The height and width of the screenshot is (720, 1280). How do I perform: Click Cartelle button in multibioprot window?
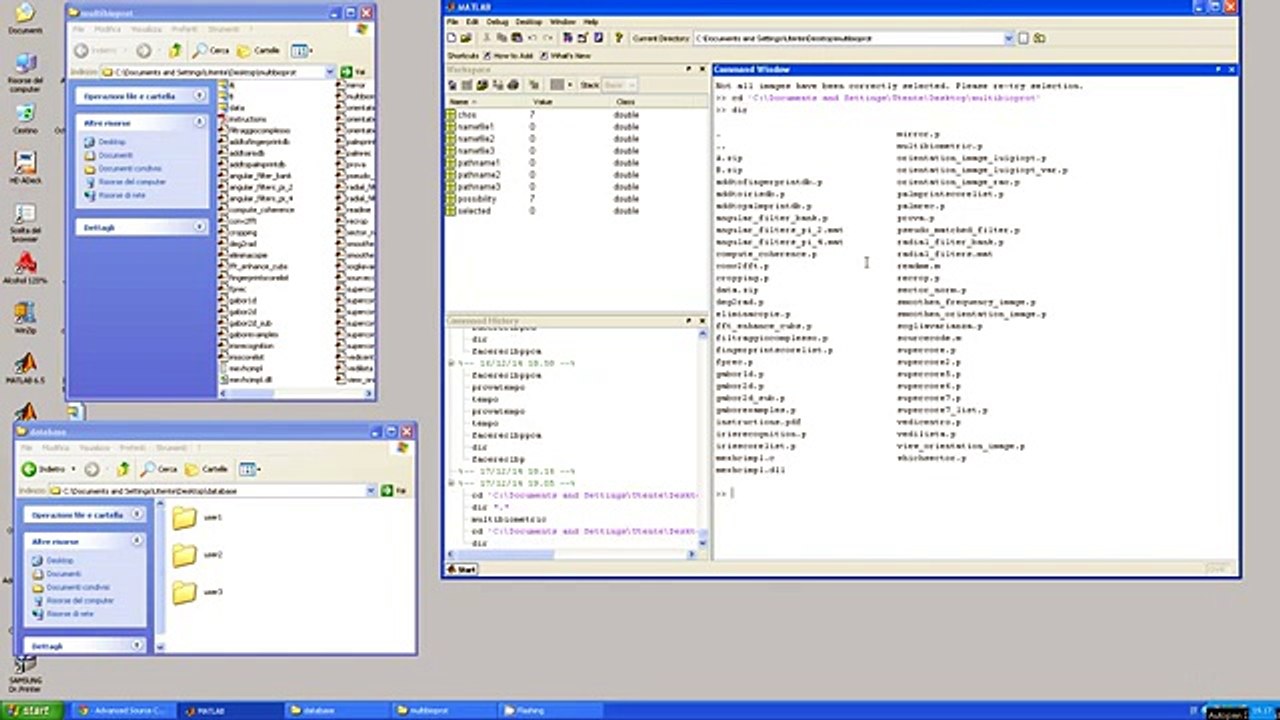click(259, 50)
